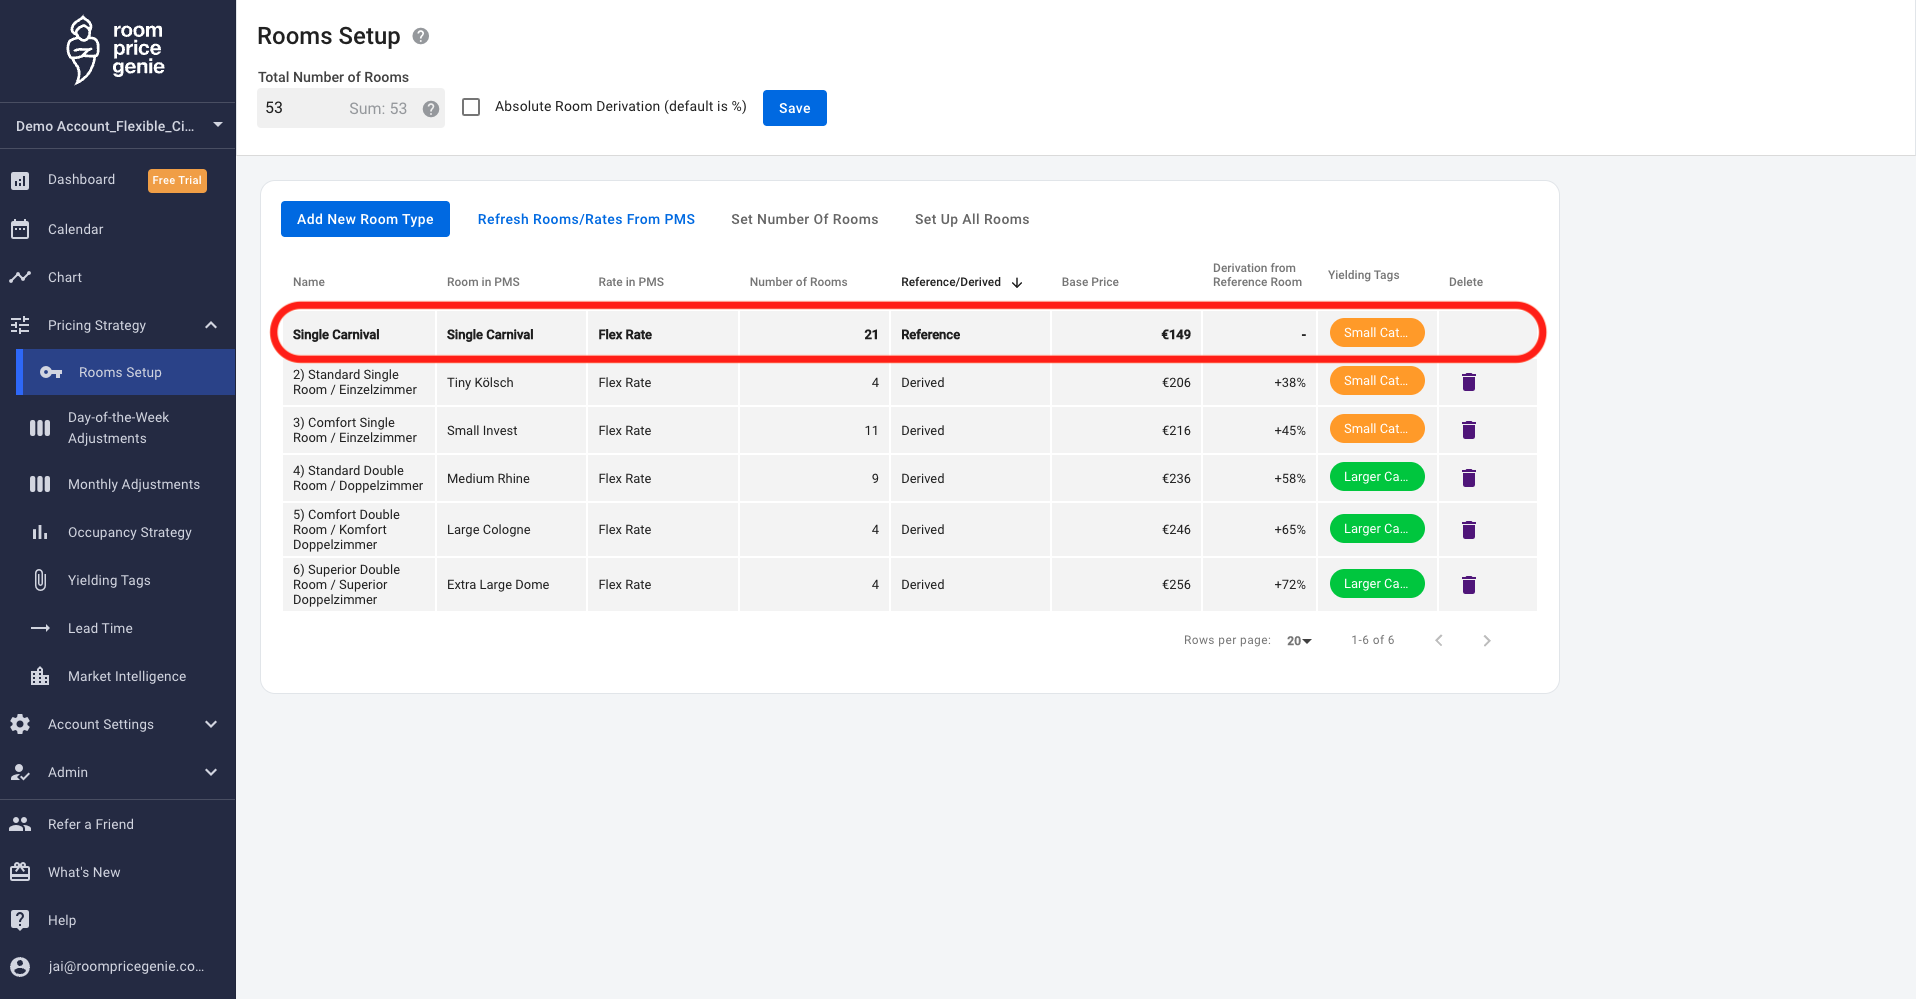This screenshot has width=1916, height=999.
Task: Click the Total Number of Rooms field
Action: tap(300, 108)
